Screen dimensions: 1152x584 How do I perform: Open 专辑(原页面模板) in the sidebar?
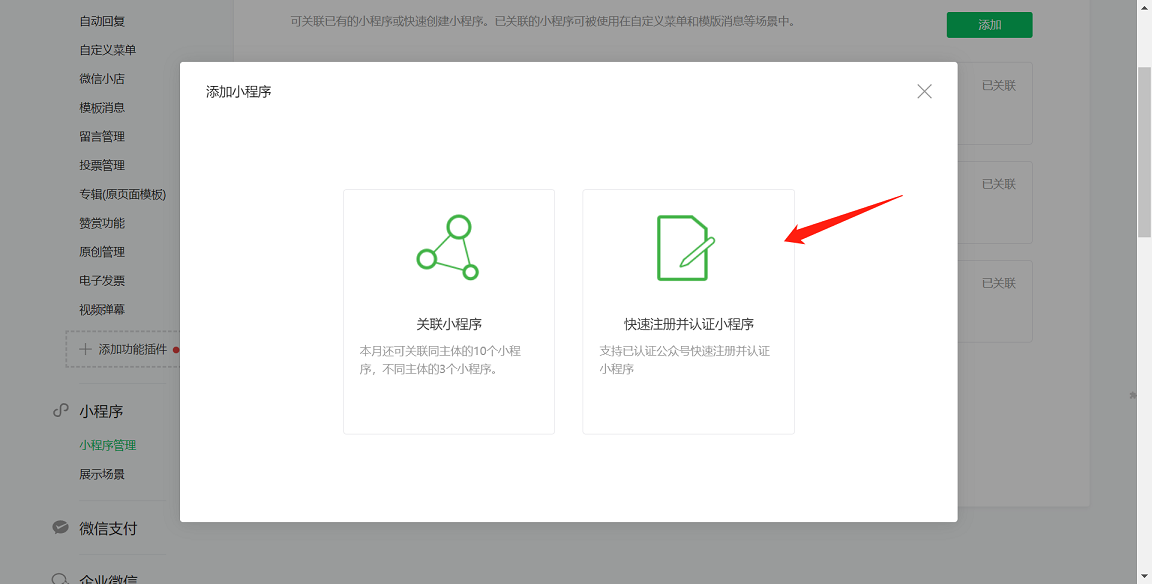click(123, 195)
